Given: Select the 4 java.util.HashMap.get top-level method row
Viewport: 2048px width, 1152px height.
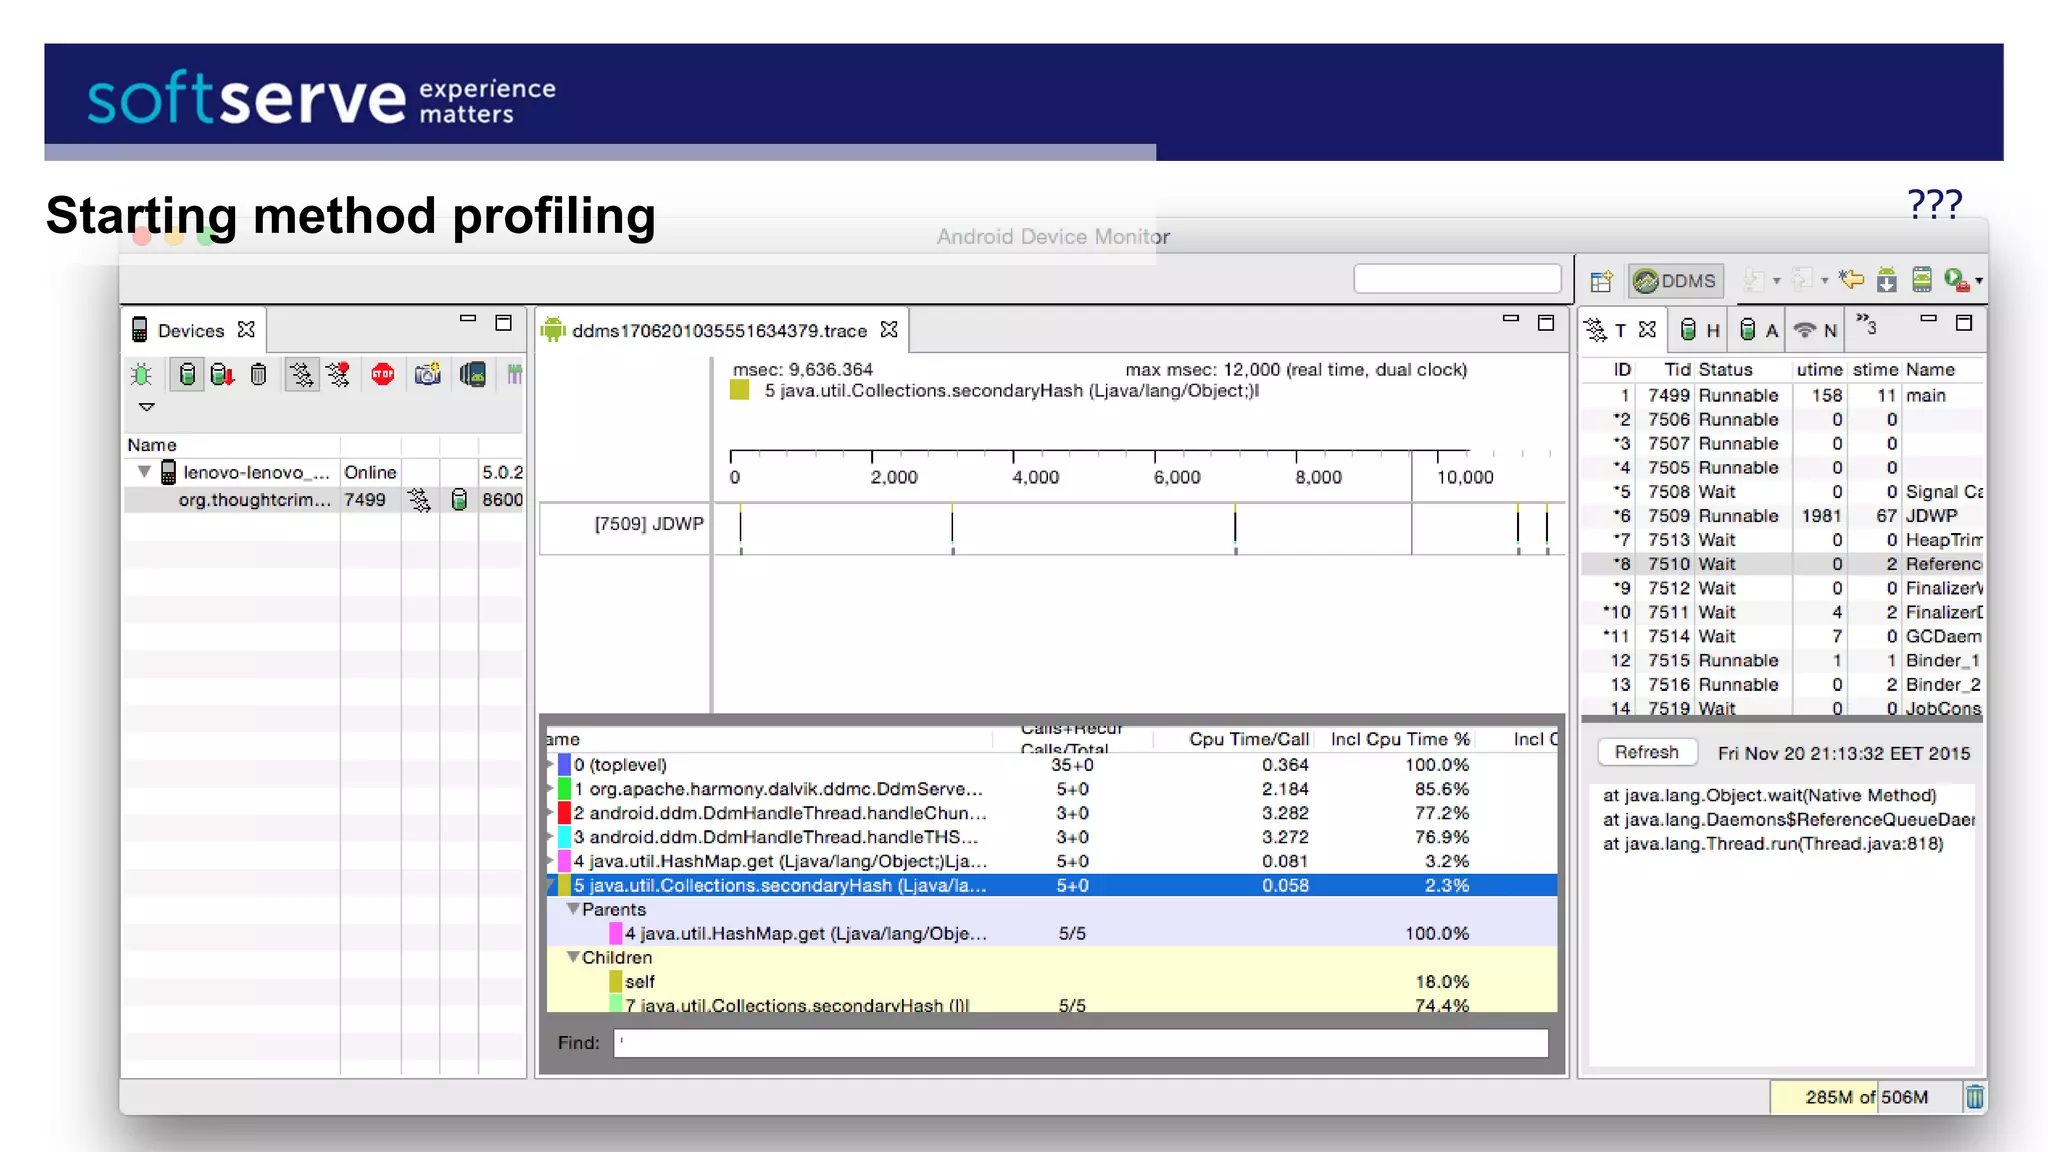Looking at the screenshot, I should 1052,861.
